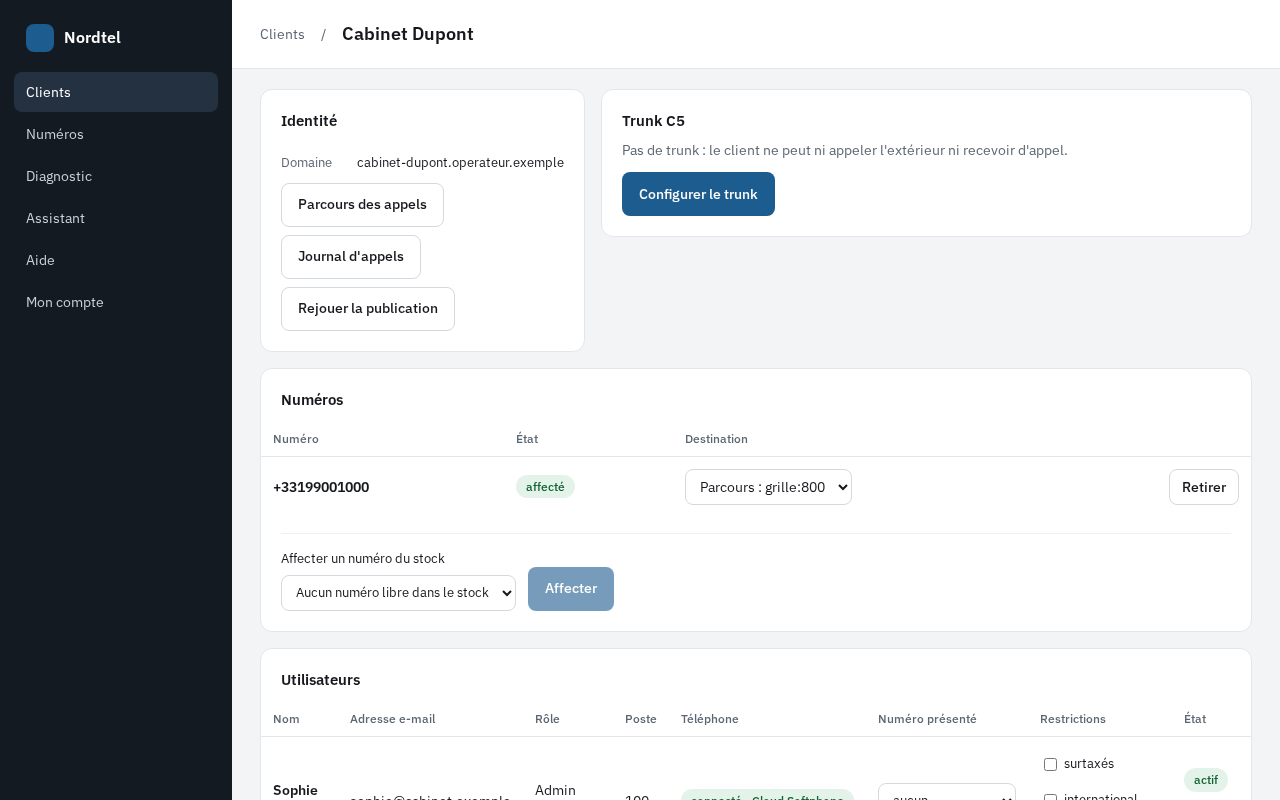Click Rejouer la publication

click(368, 309)
